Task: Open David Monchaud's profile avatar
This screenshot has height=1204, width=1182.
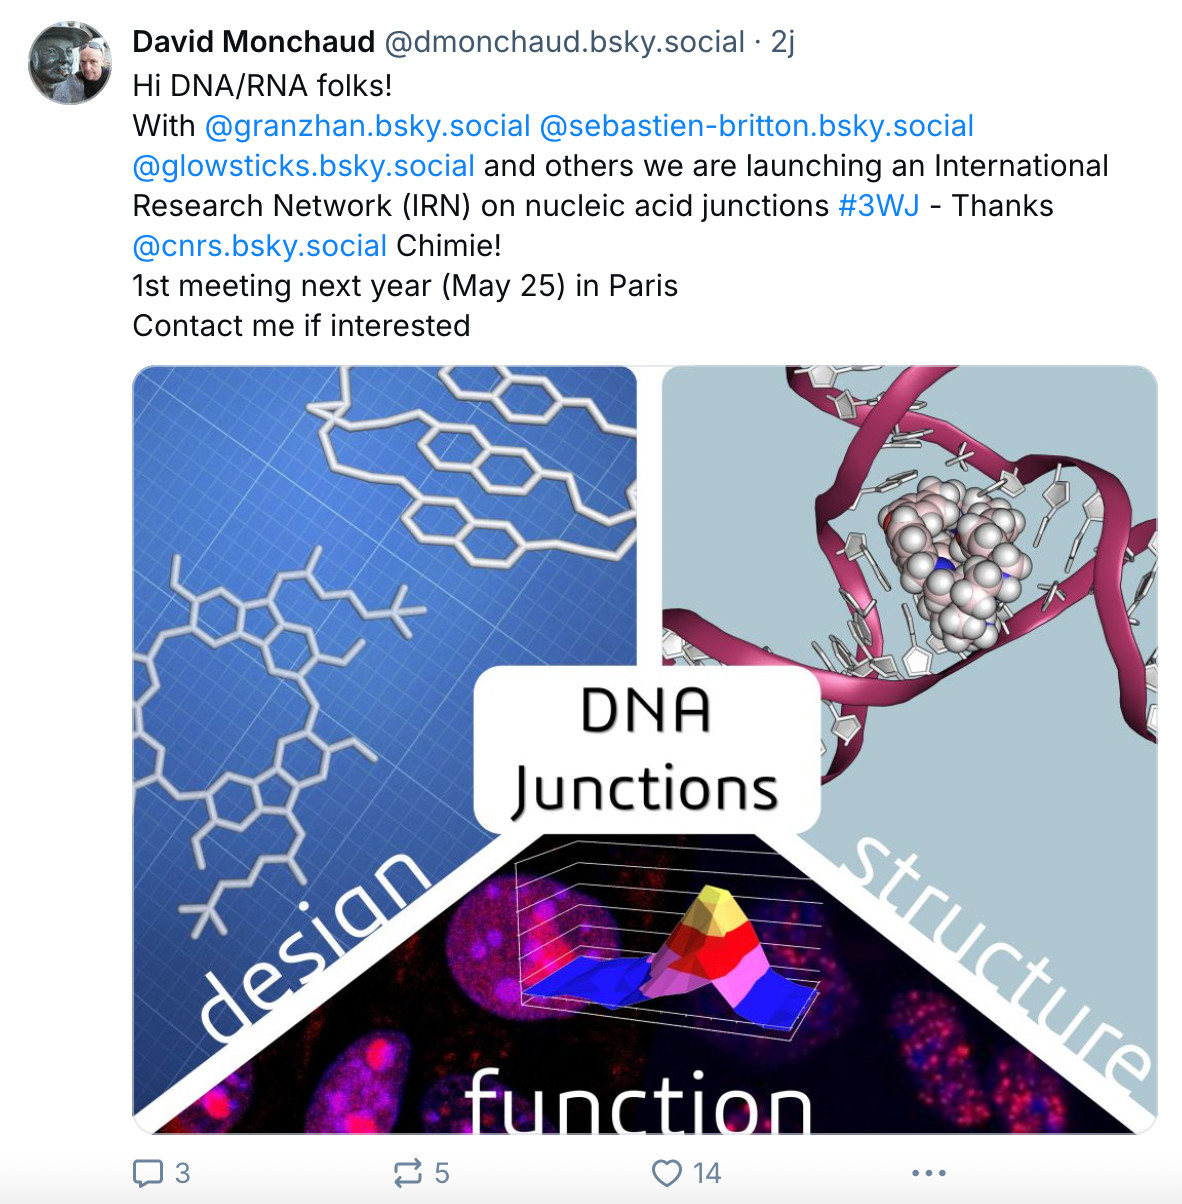Action: click(x=70, y=63)
